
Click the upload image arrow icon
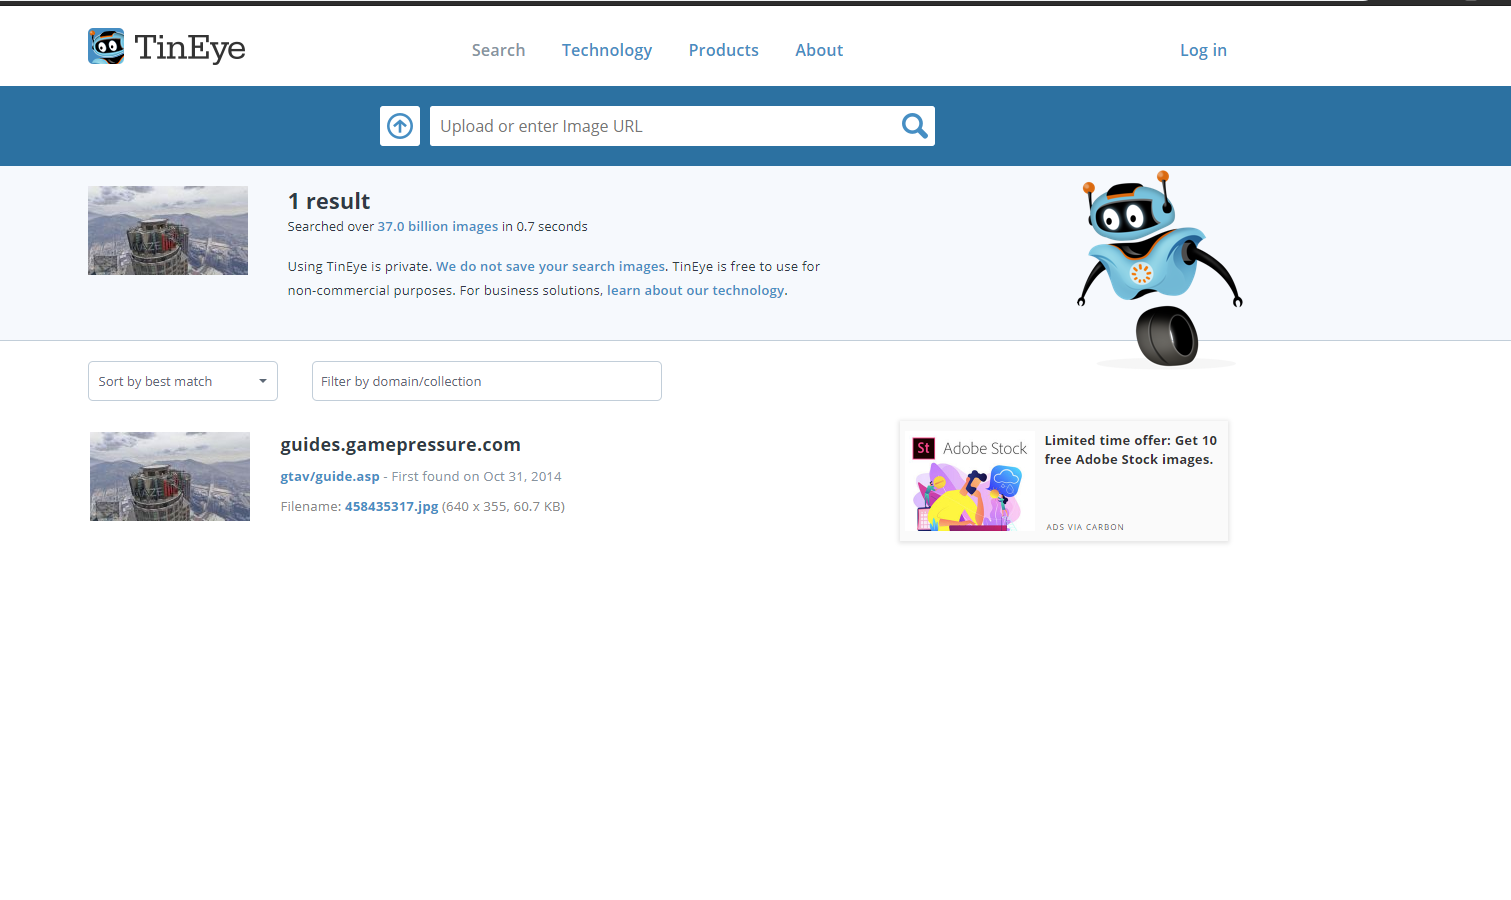tap(400, 126)
